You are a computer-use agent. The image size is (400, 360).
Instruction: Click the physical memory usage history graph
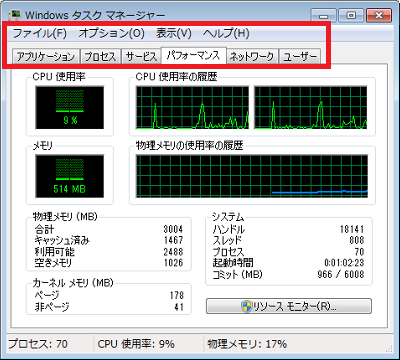point(252,176)
